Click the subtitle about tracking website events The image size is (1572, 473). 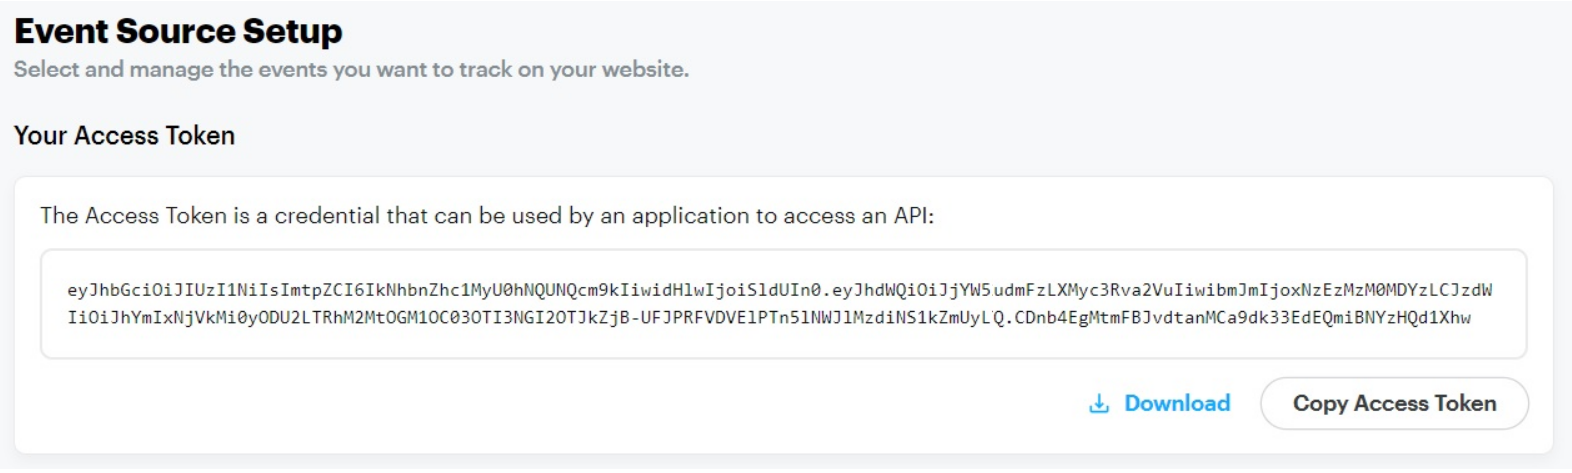[351, 70]
